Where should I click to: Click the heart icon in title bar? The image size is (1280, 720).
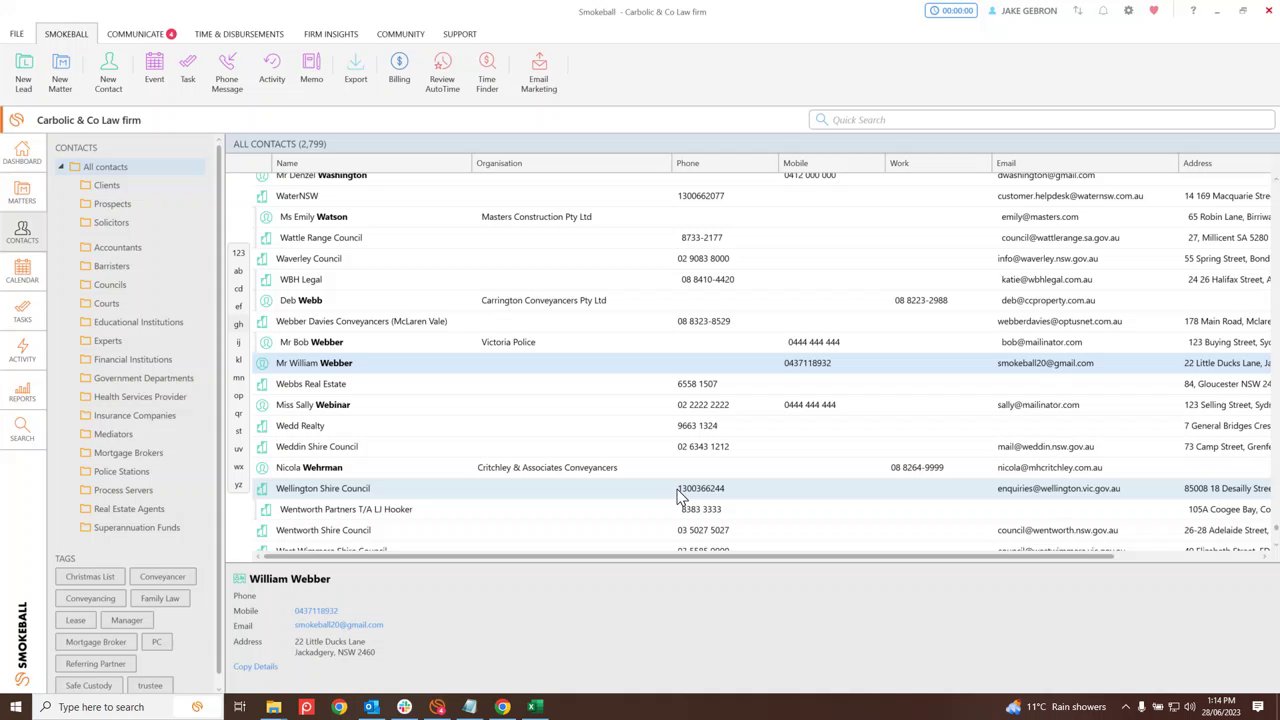click(1153, 11)
